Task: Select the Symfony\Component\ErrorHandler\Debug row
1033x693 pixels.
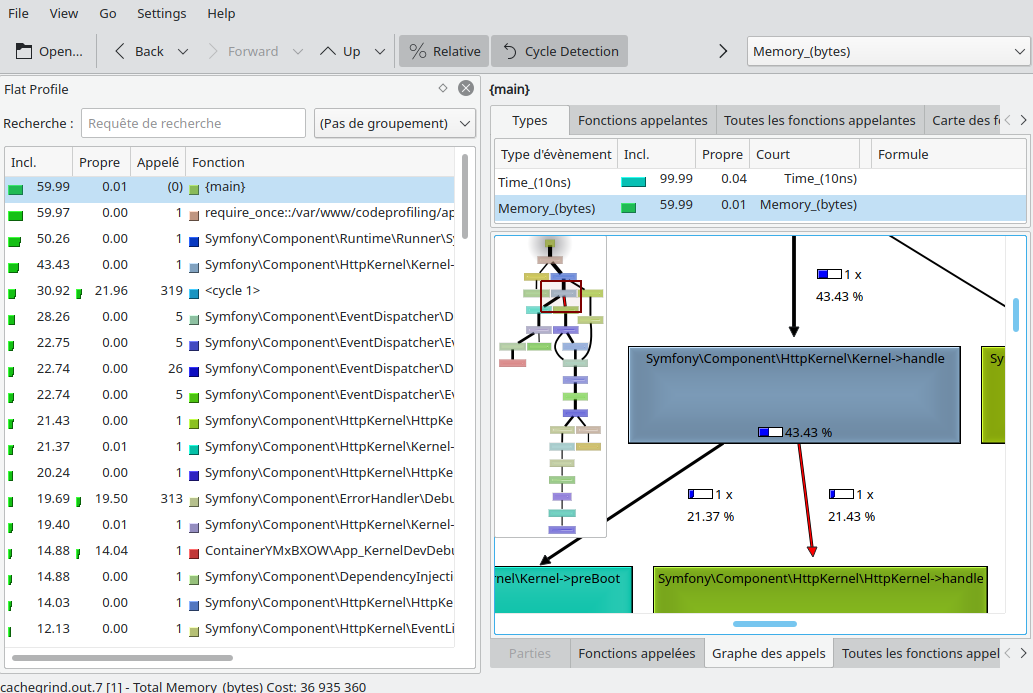Action: pos(230,499)
